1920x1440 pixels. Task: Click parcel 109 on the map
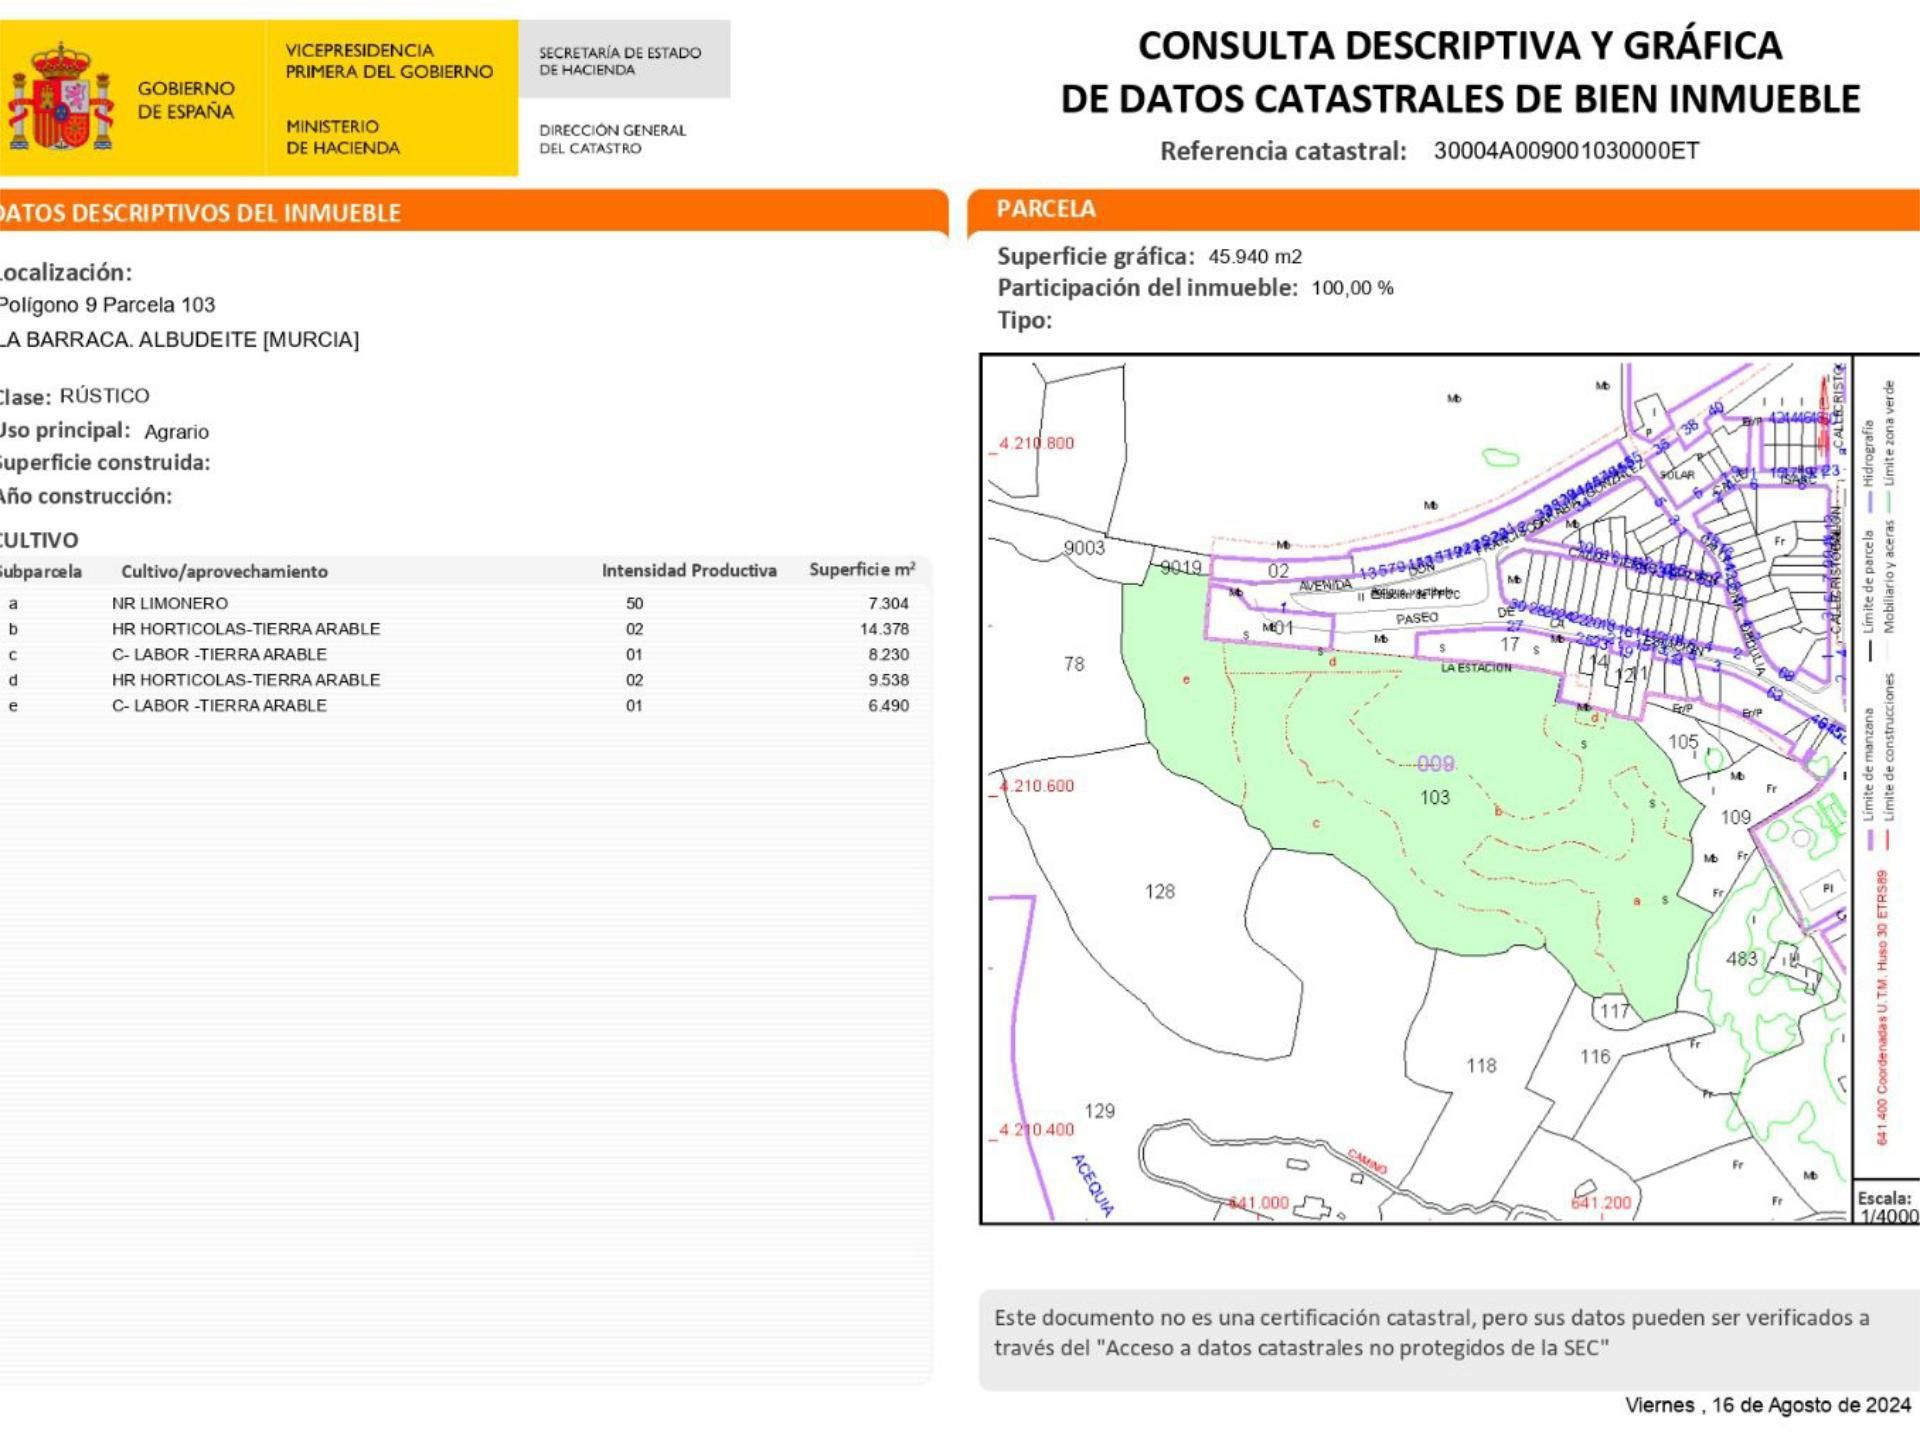click(1736, 817)
